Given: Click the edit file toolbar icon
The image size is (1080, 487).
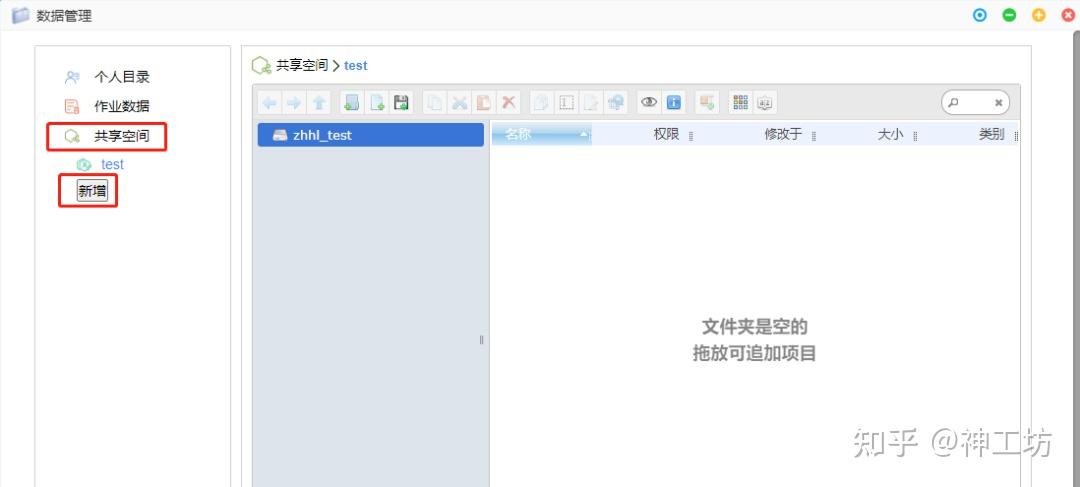Looking at the screenshot, I should point(591,103).
